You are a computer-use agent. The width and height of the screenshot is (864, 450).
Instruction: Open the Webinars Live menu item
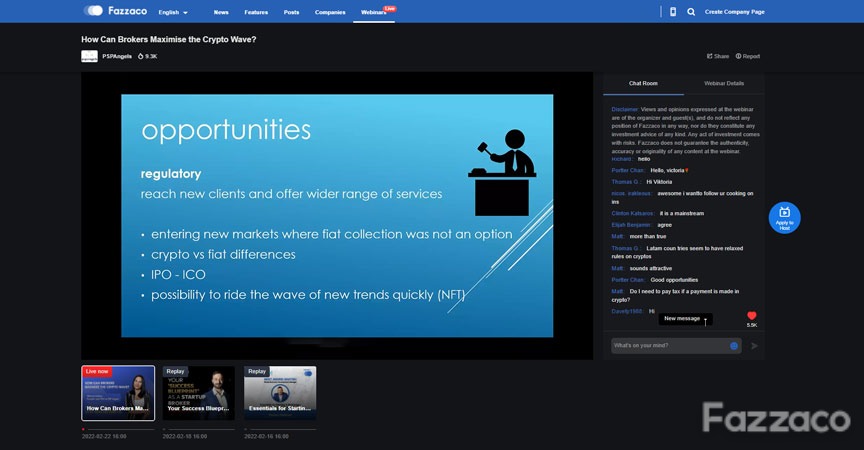point(375,12)
